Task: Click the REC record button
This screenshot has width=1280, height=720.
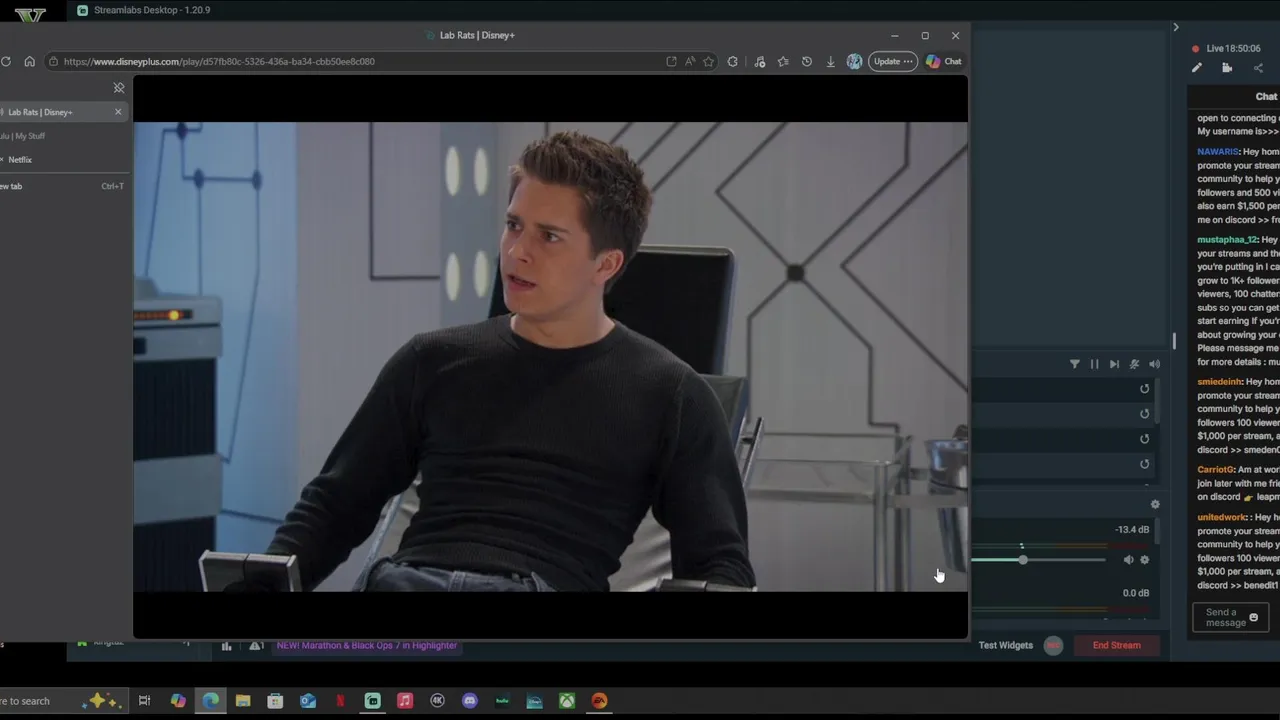Action: (x=1053, y=645)
